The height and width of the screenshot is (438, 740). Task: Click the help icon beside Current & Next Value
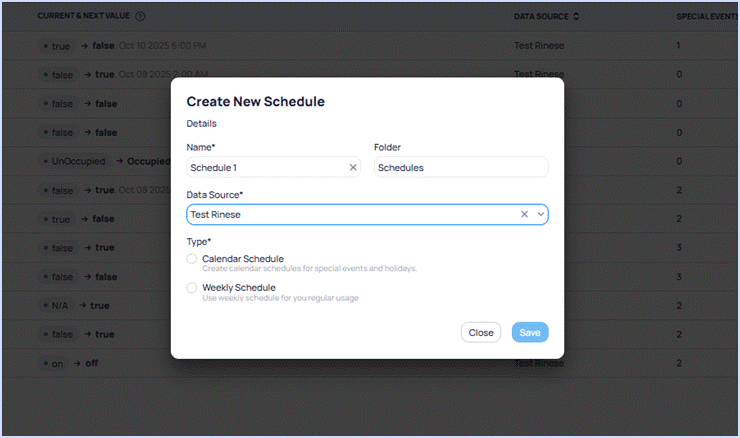tap(140, 17)
